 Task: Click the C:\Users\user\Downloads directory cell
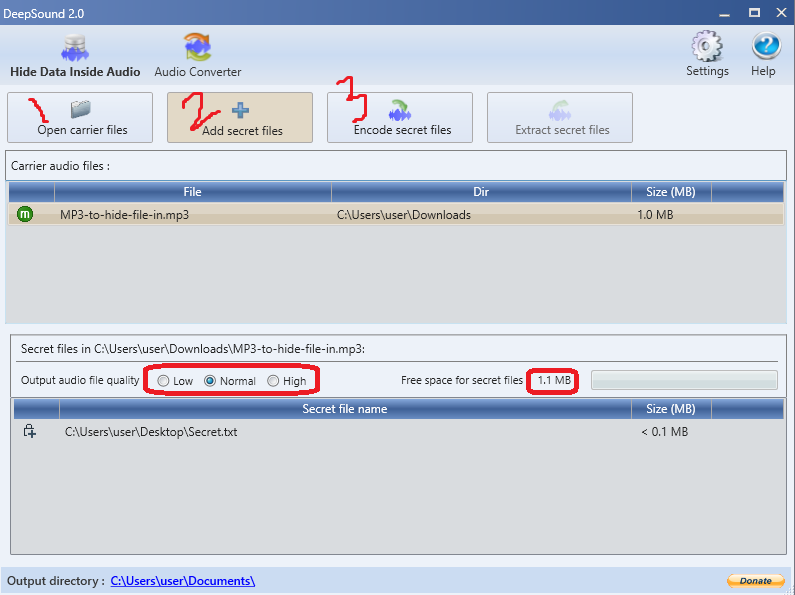[x=404, y=215]
